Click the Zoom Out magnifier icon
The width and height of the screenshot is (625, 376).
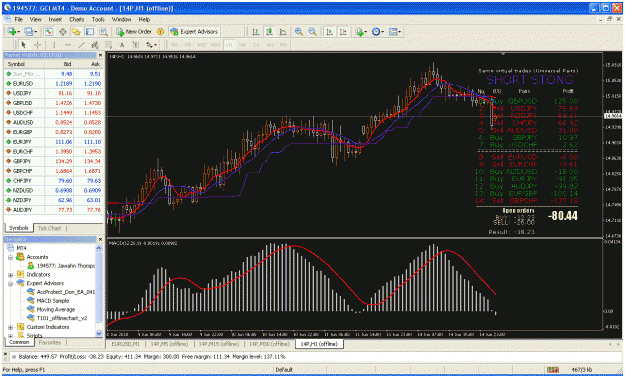312,31
